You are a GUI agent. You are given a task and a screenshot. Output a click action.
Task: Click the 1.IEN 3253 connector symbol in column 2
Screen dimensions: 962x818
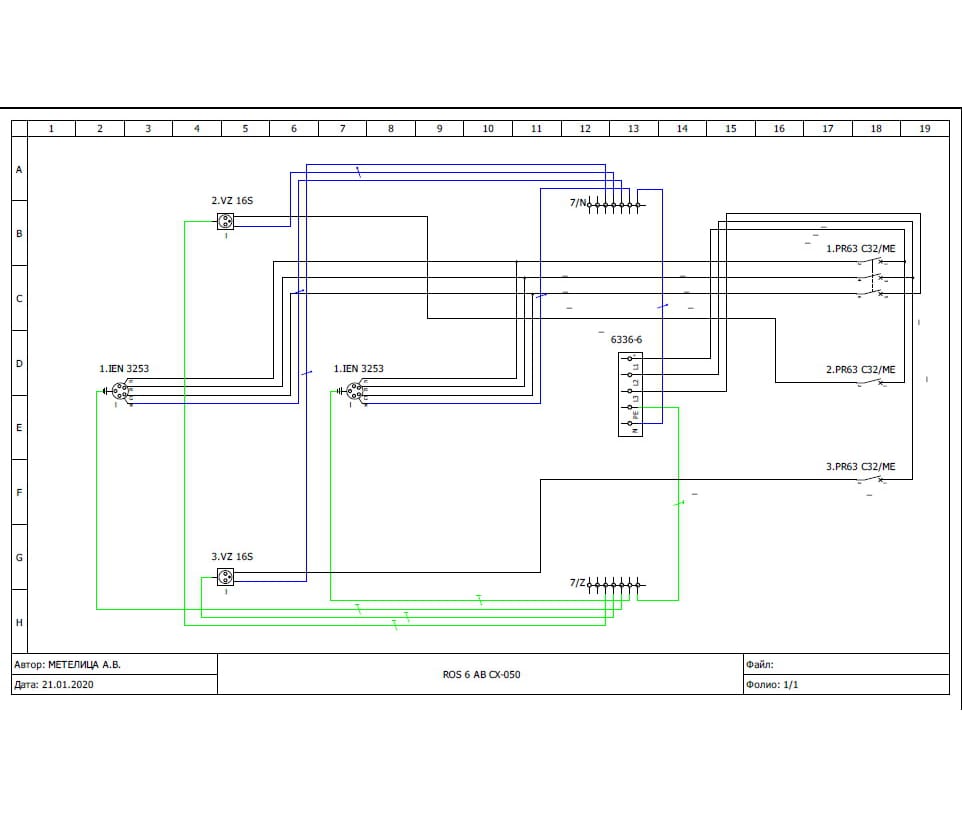pyautogui.click(x=119, y=393)
